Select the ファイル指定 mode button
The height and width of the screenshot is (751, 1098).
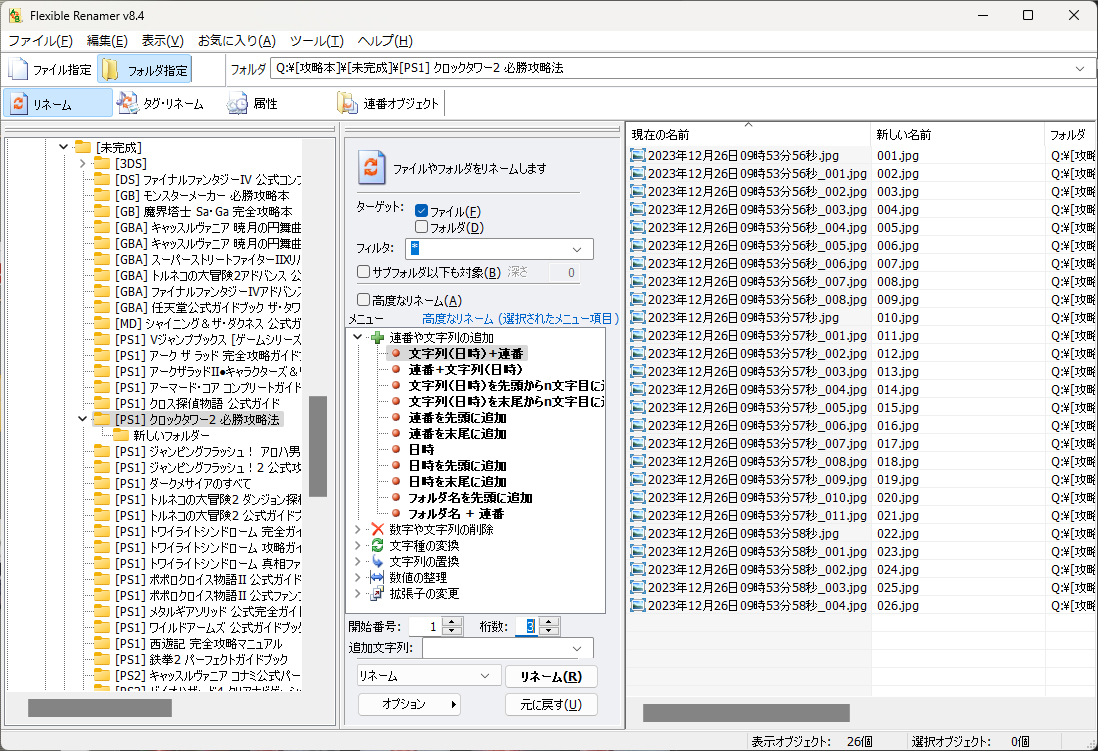click(x=50, y=70)
